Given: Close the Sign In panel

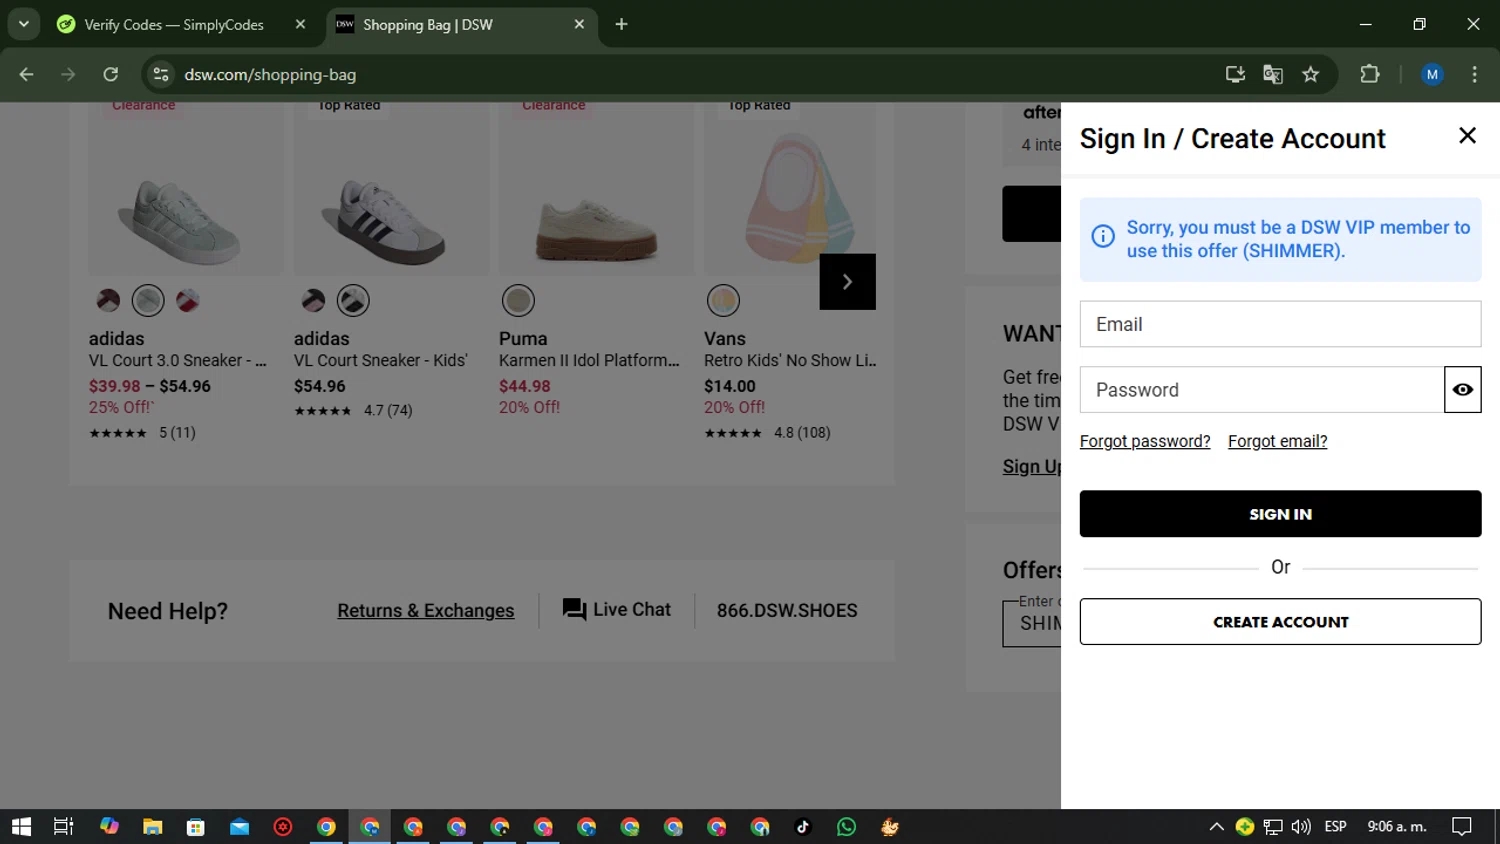Looking at the screenshot, I should 1467,136.
